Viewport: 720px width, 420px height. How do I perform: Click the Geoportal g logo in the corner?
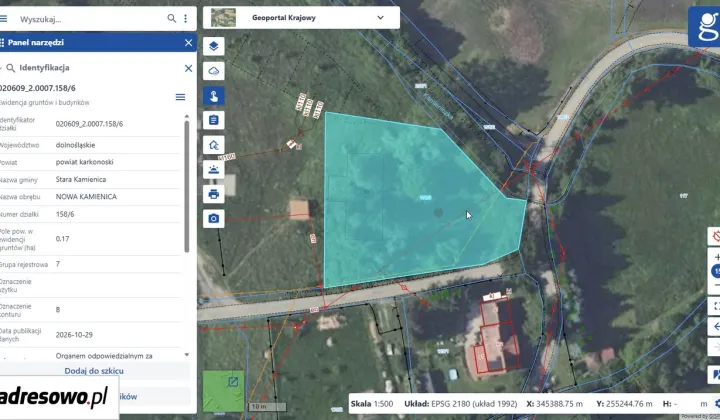(705, 27)
